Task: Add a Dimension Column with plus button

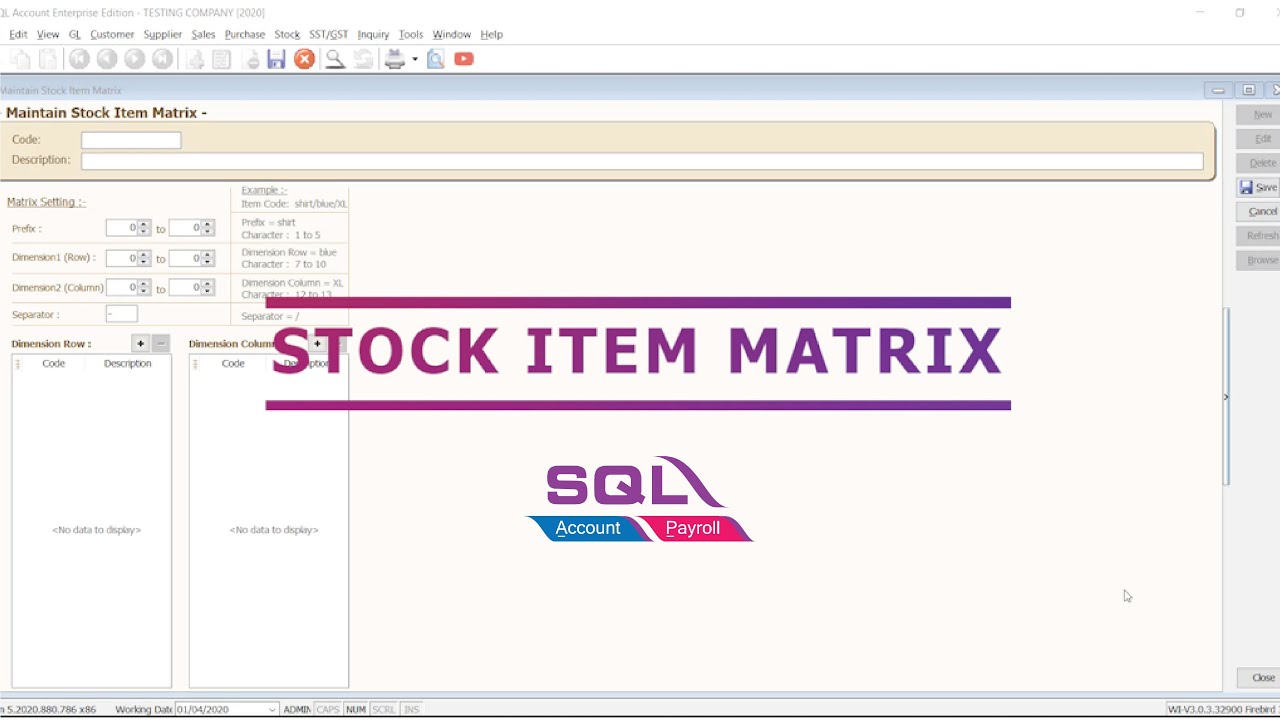Action: (317, 343)
